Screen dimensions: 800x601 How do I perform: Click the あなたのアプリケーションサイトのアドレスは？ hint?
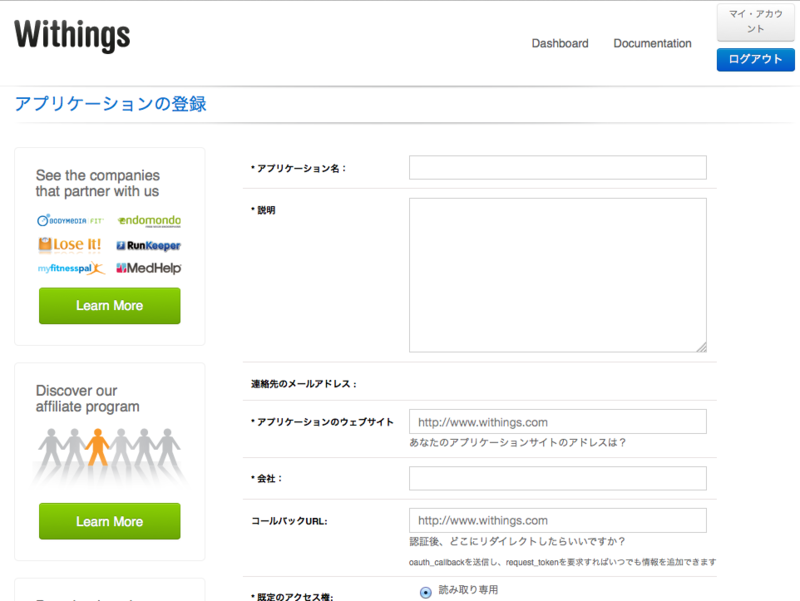click(517, 442)
